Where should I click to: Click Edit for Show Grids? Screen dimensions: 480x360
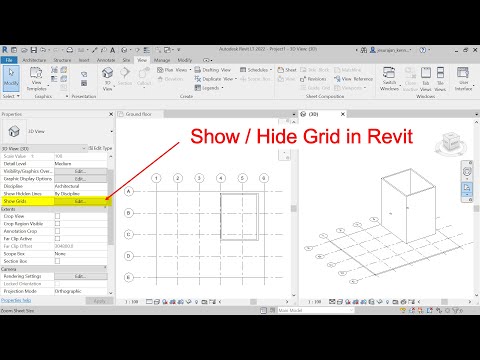tap(81, 201)
